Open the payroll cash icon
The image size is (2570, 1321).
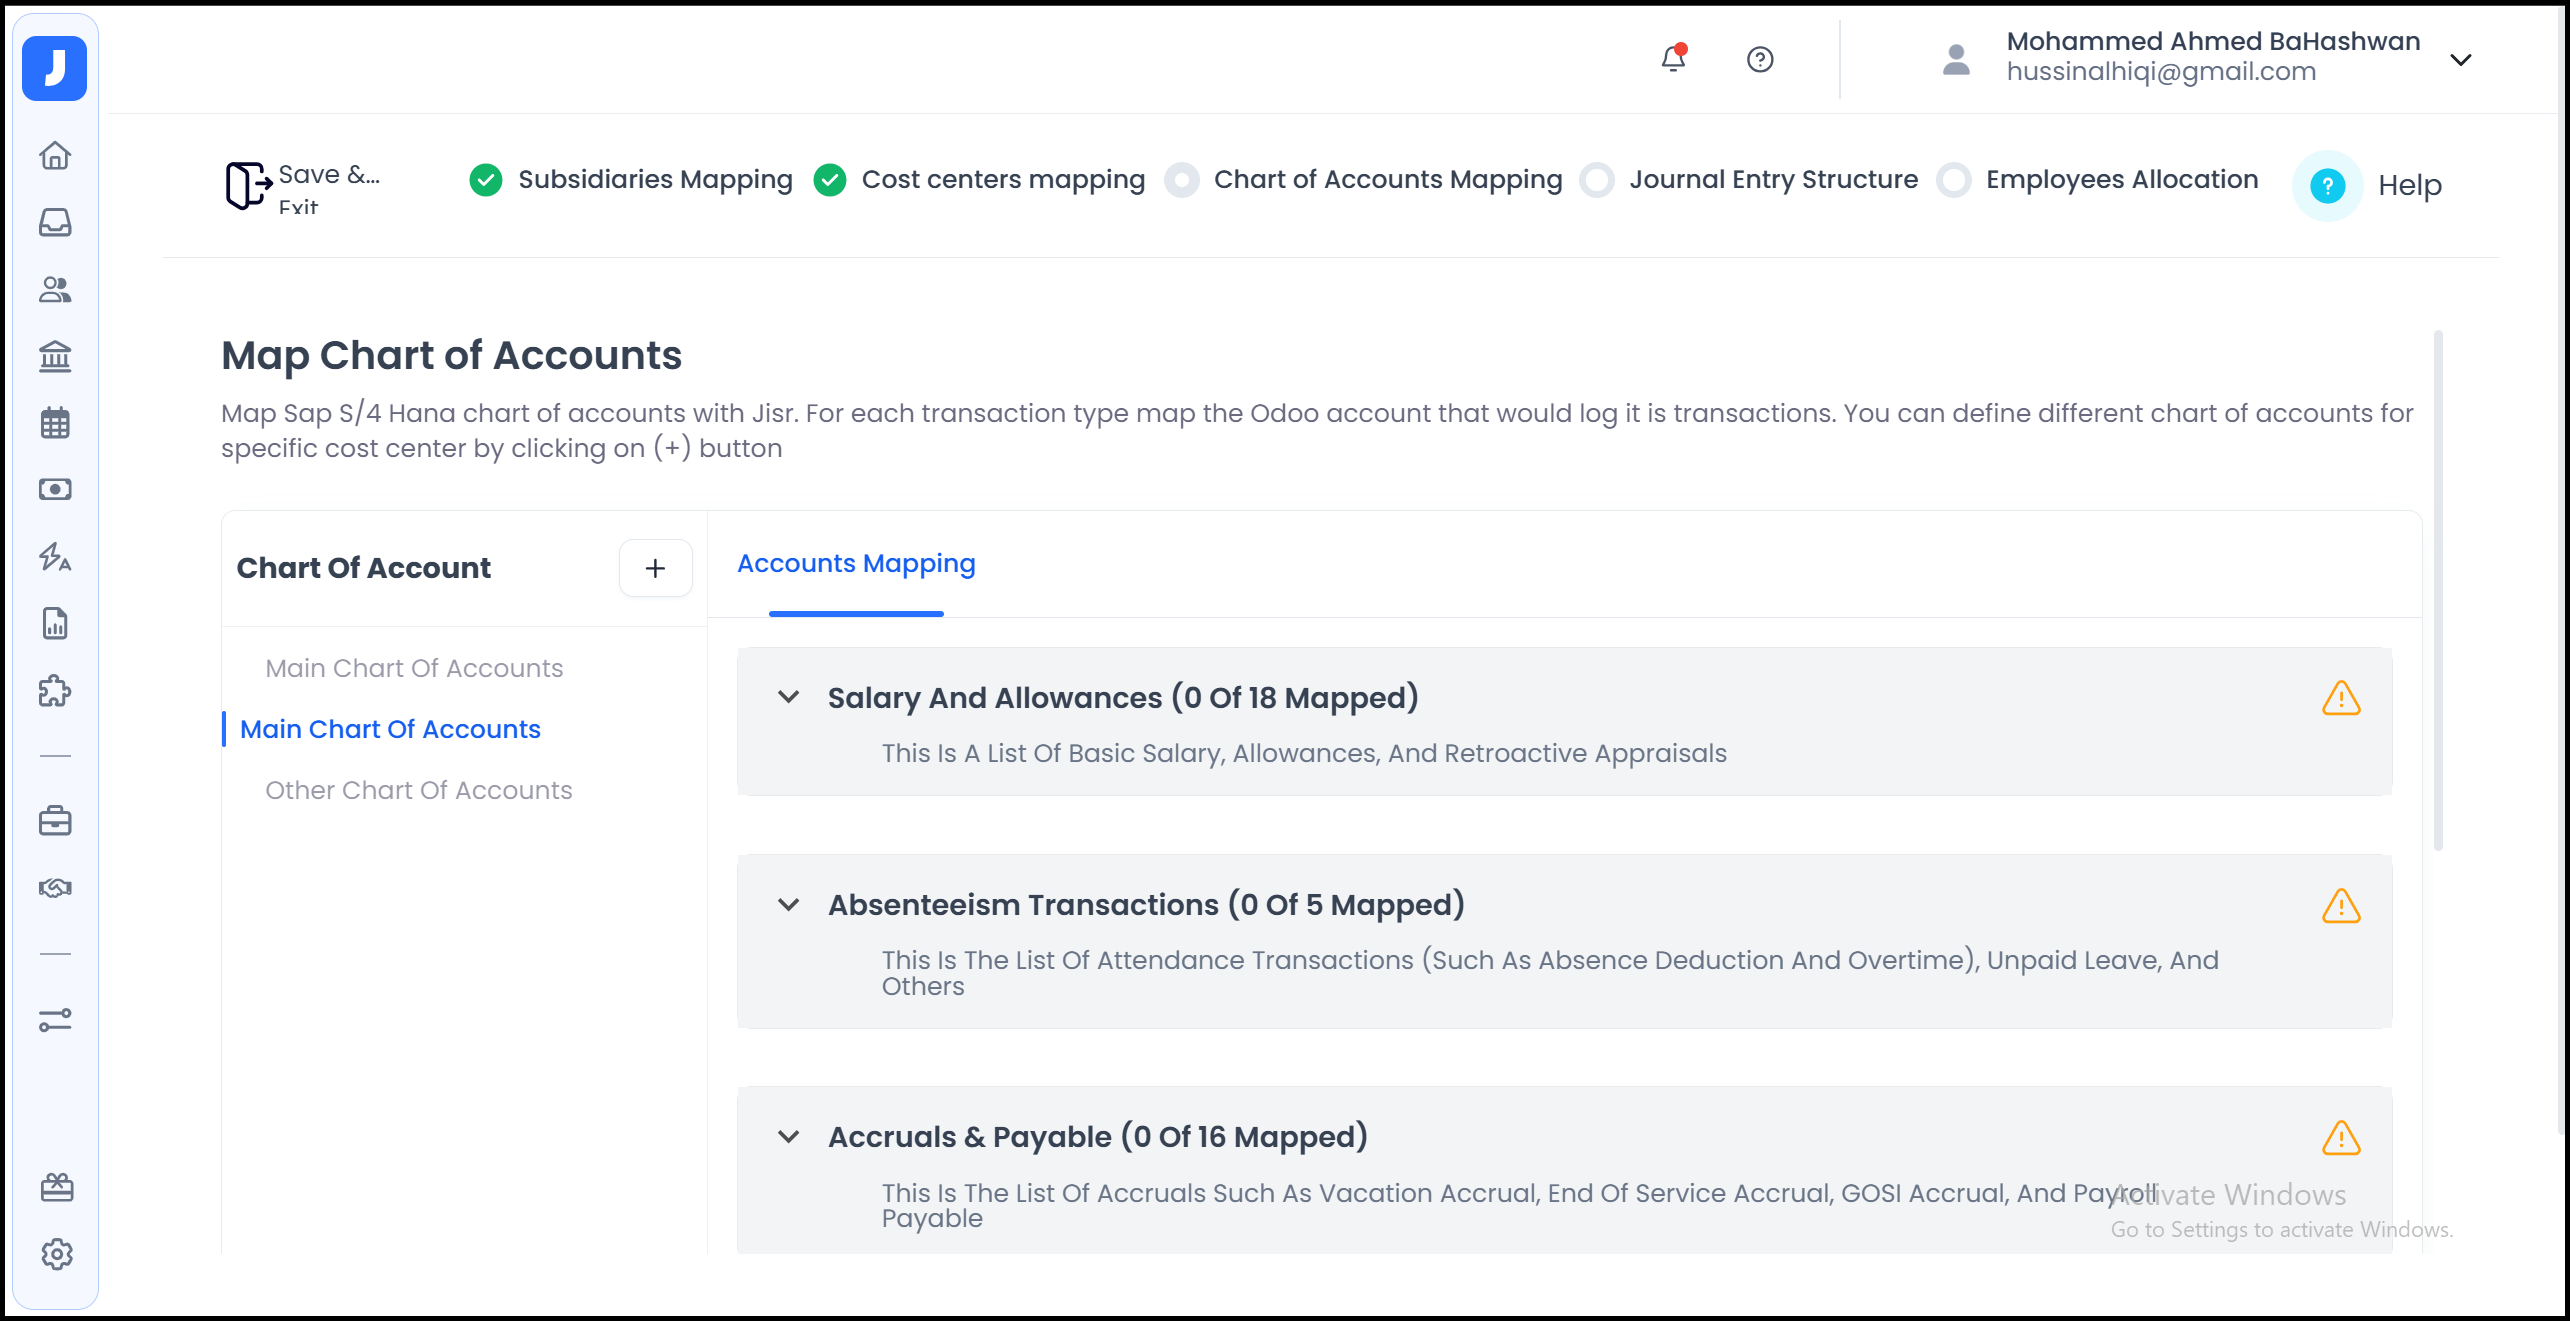tap(55, 489)
